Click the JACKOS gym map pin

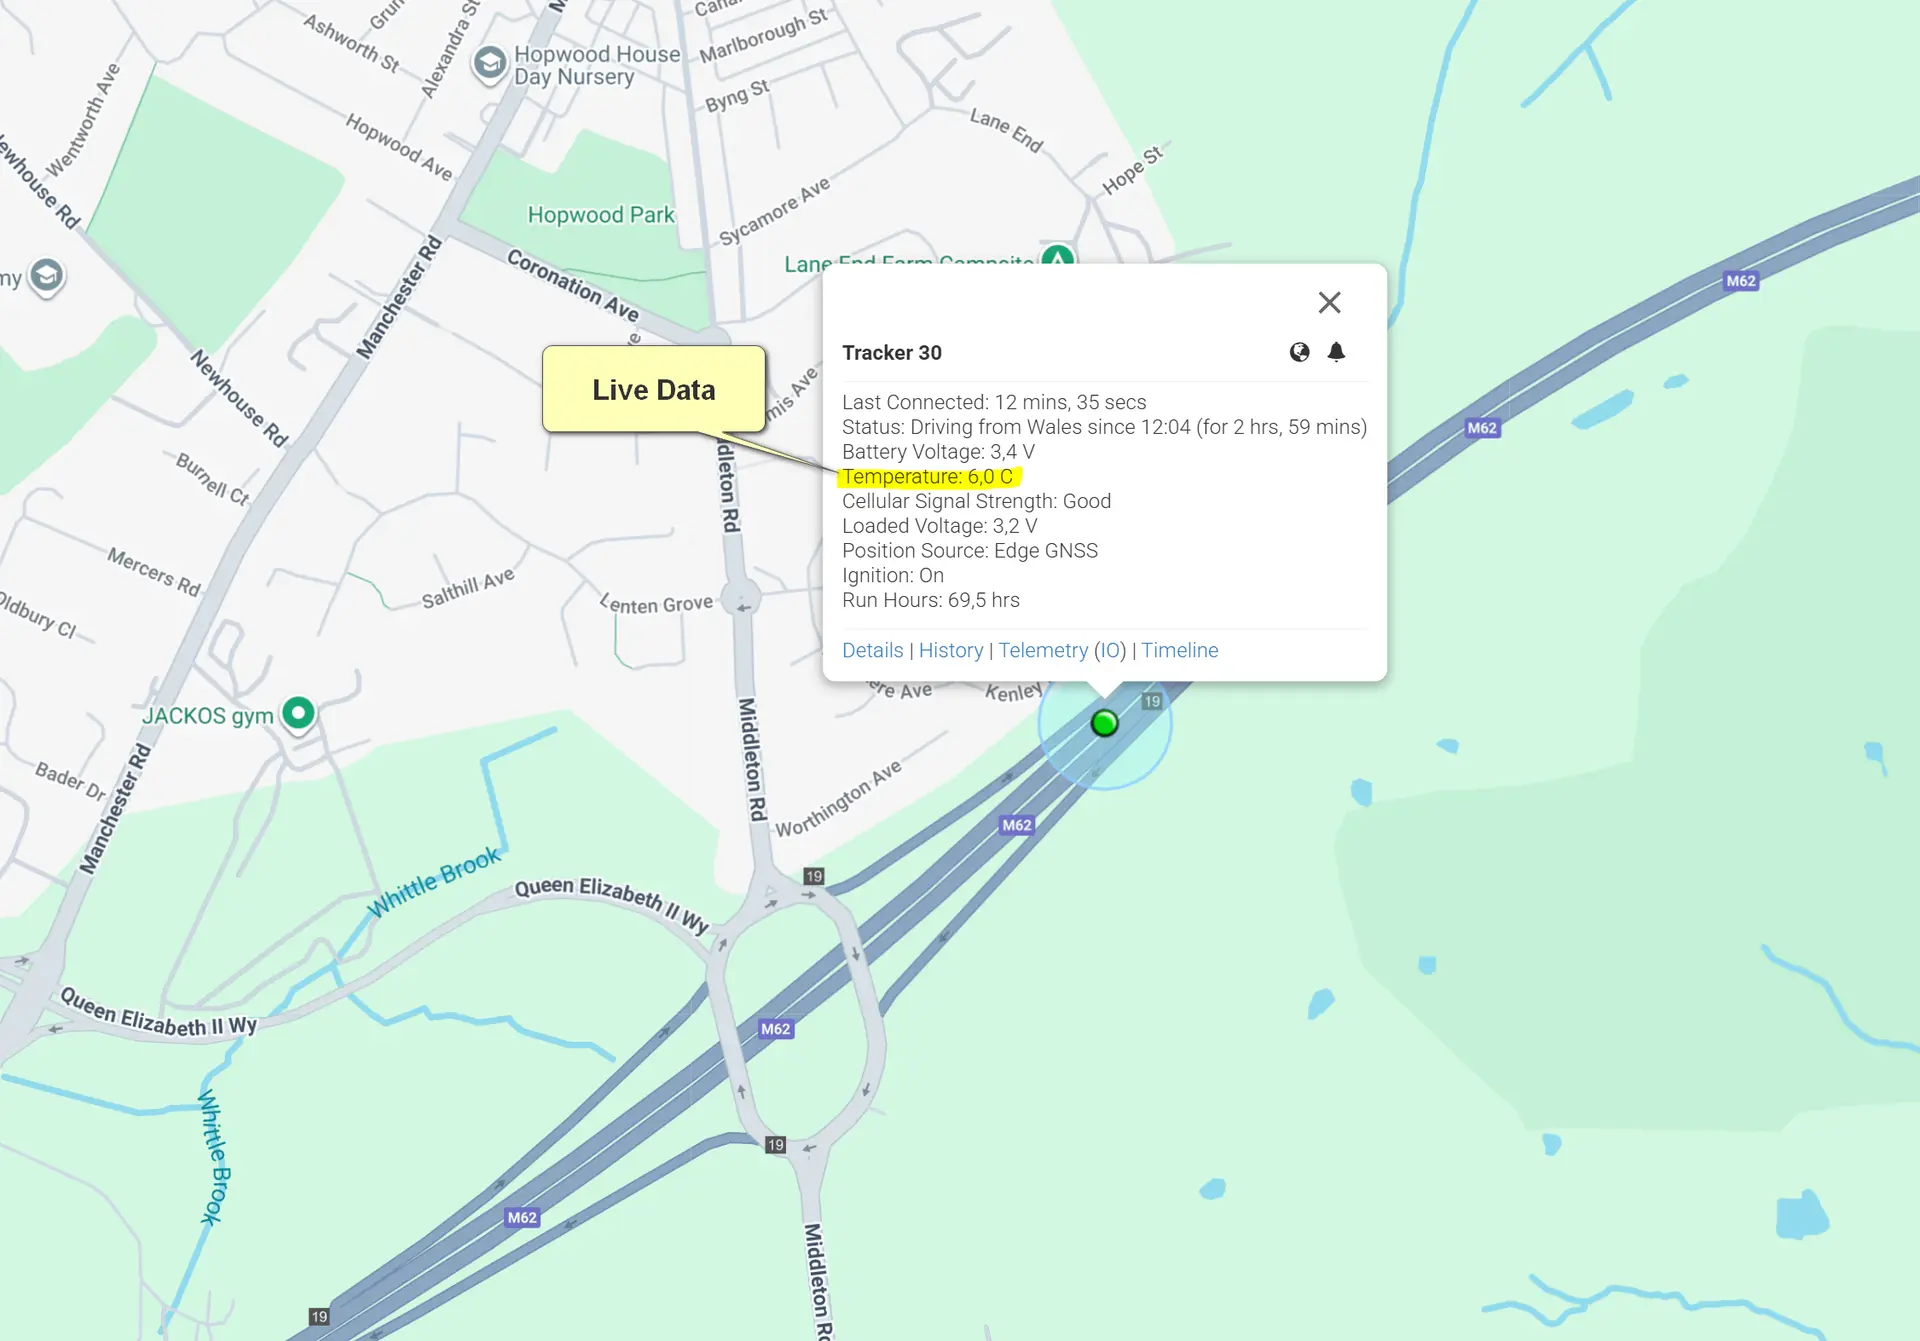point(298,713)
